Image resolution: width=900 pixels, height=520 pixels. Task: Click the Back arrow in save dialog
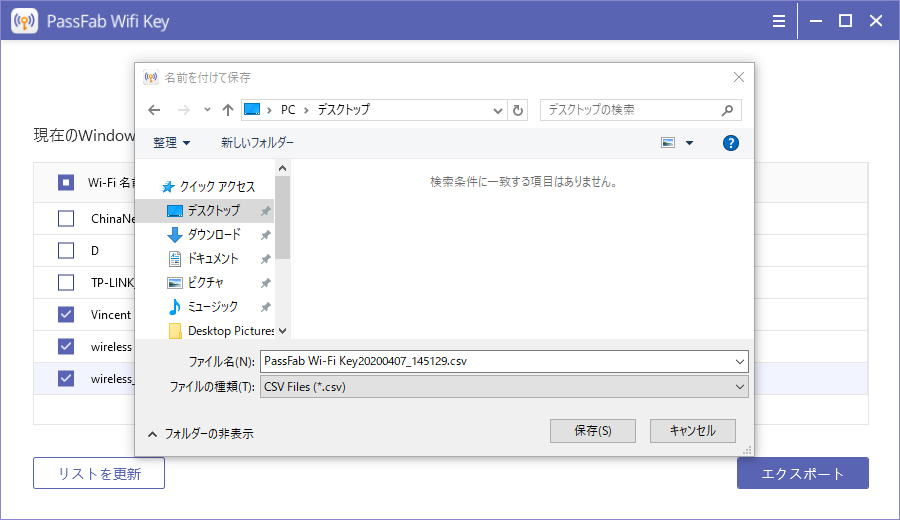[x=153, y=110]
